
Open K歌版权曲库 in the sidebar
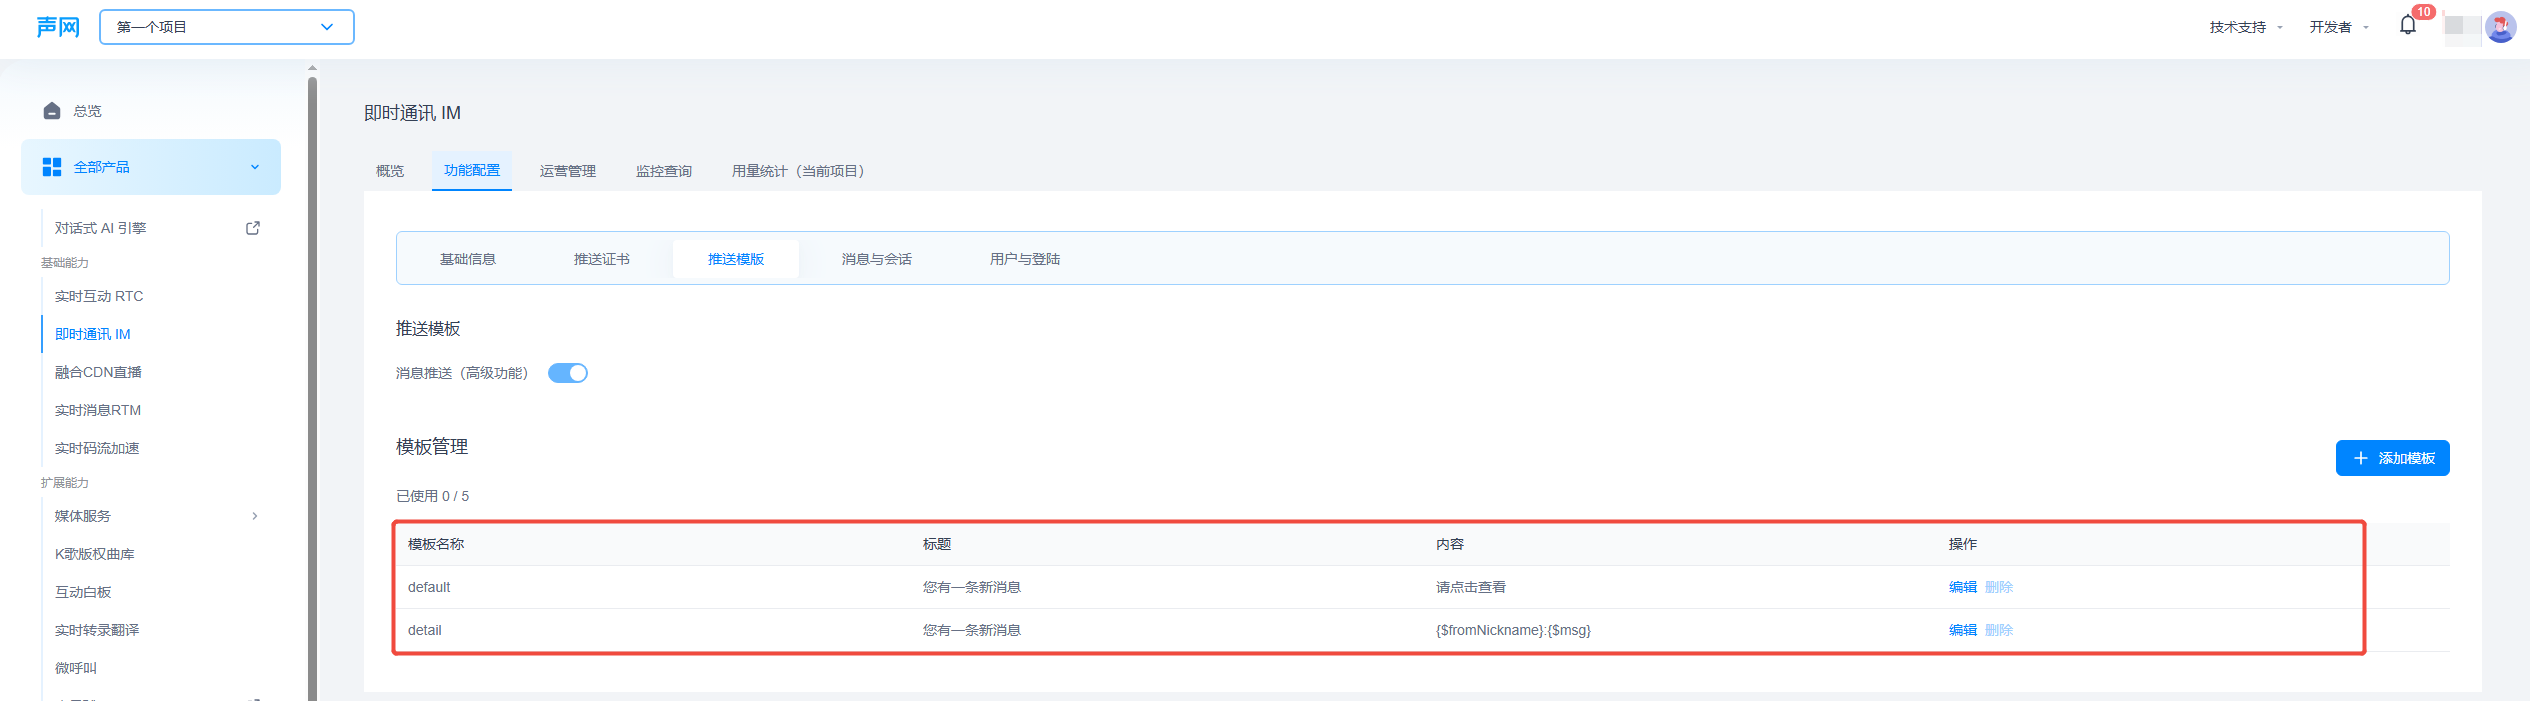point(94,554)
